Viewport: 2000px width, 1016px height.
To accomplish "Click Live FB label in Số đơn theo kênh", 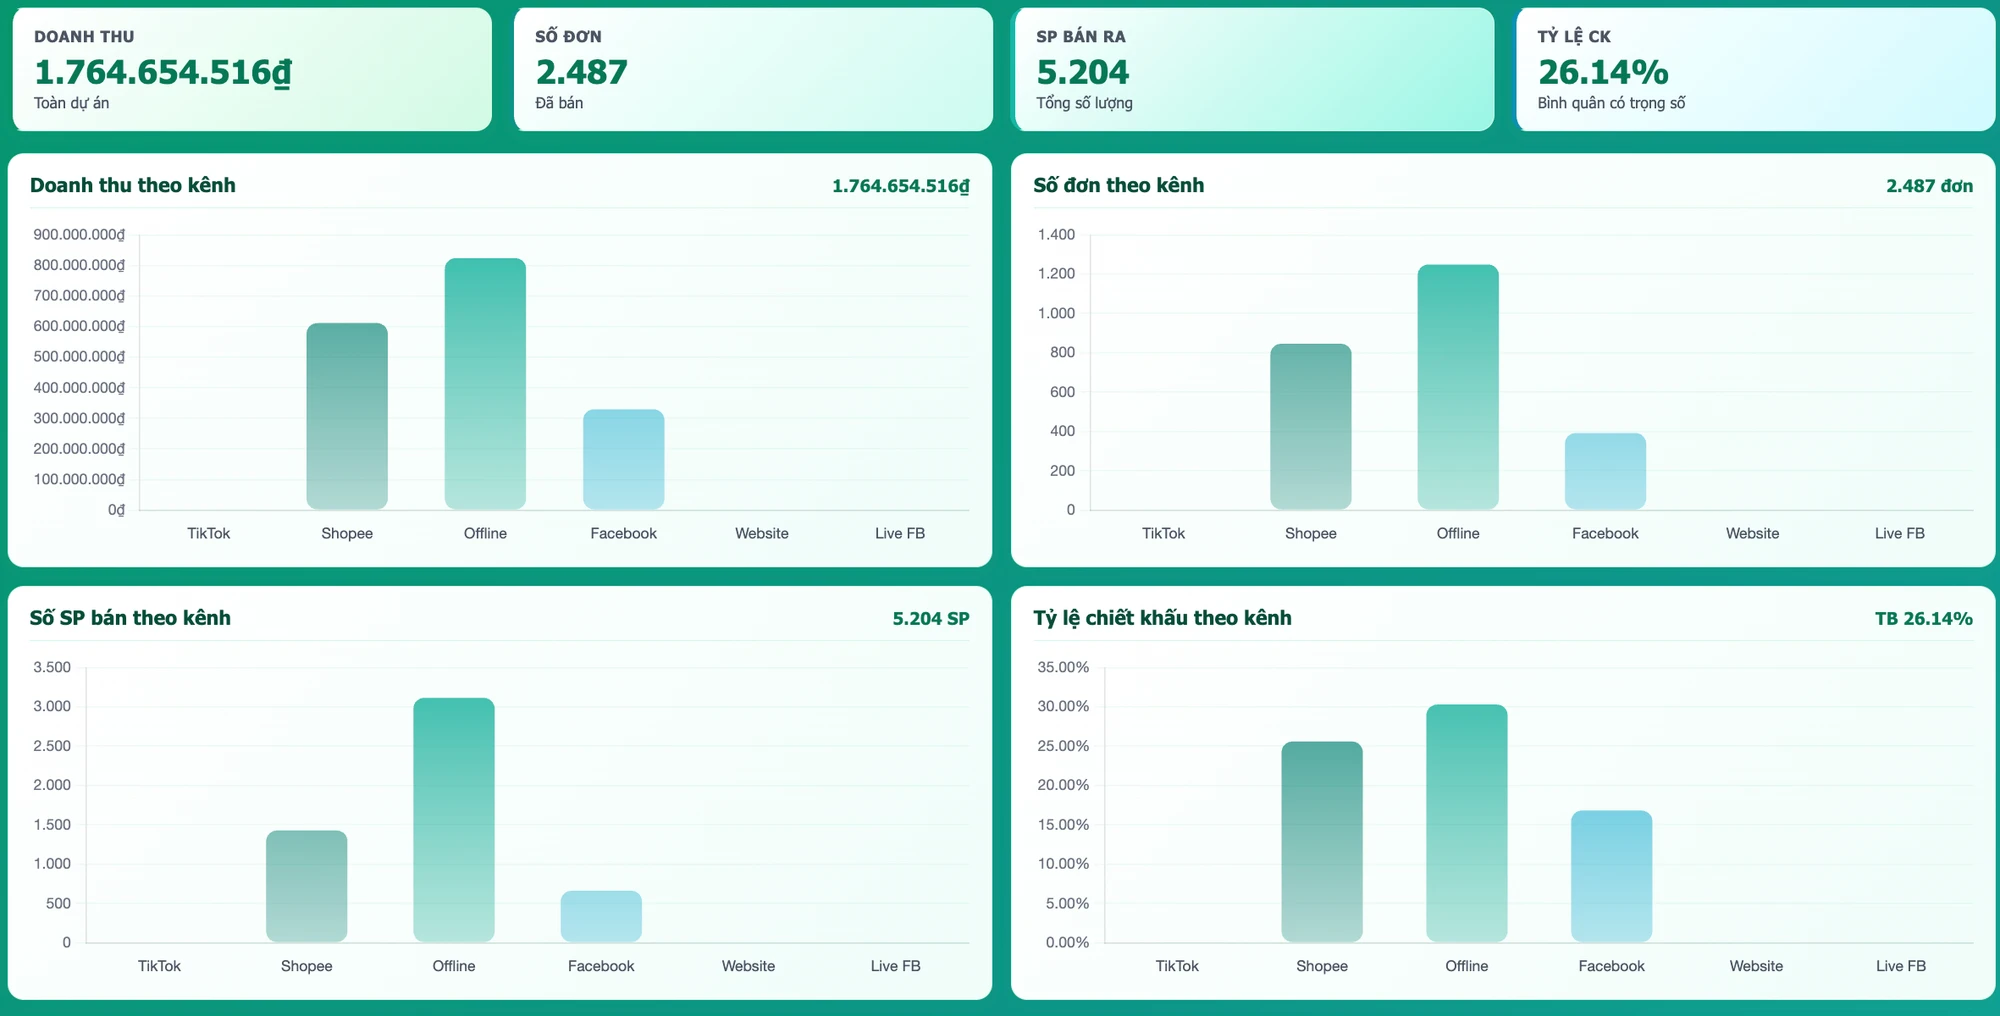I will (x=1900, y=533).
